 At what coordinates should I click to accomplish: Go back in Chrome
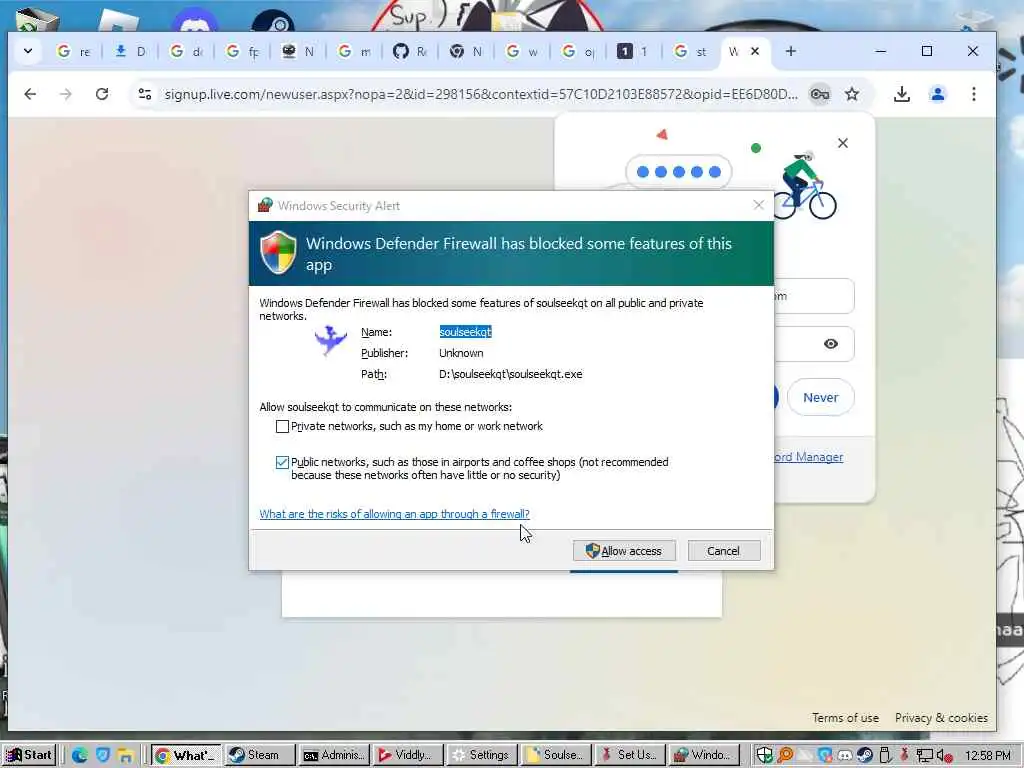click(30, 94)
